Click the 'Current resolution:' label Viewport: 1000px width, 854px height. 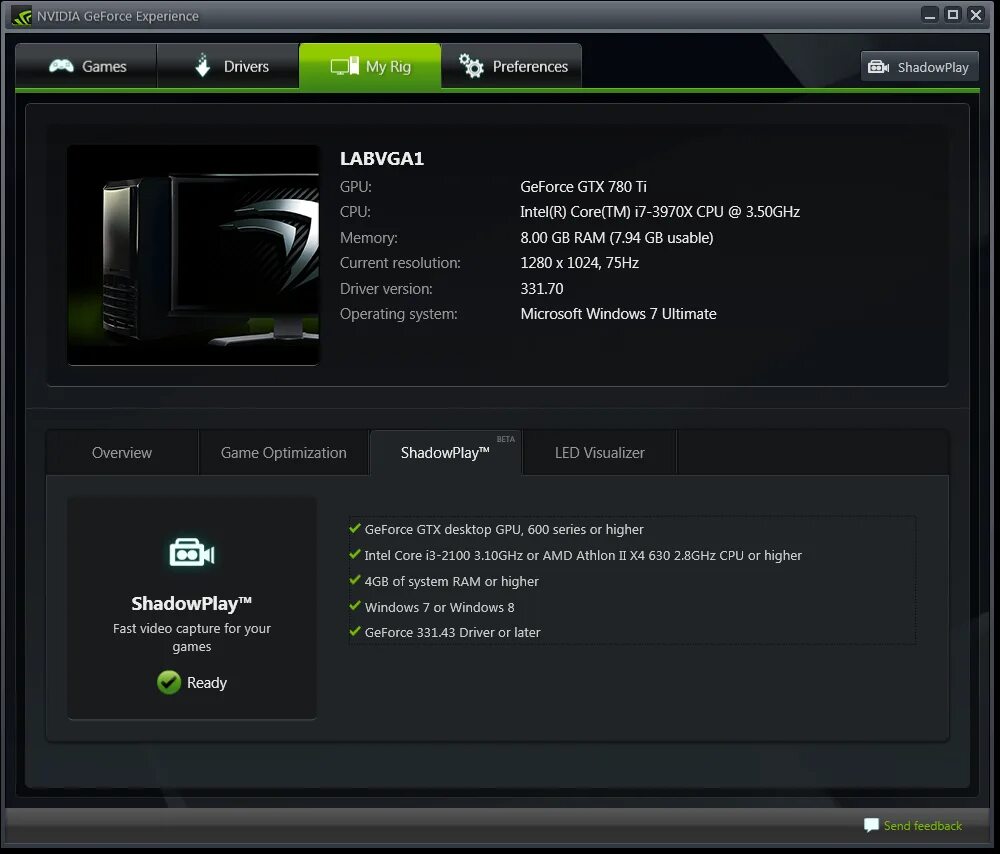click(x=400, y=263)
